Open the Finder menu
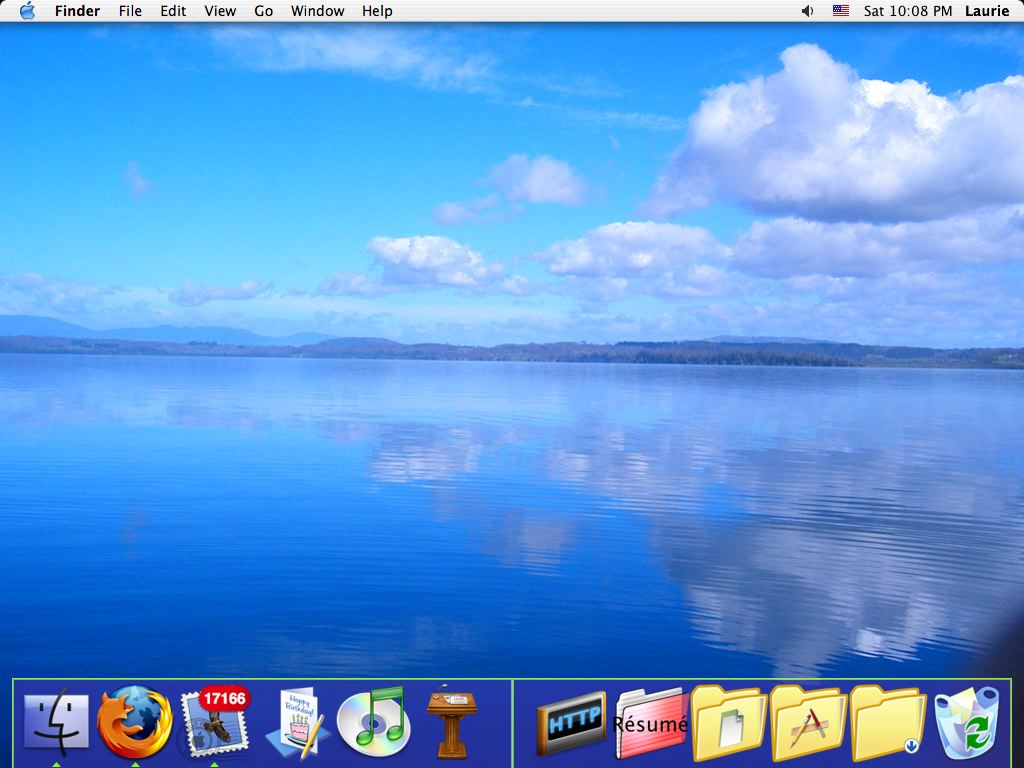The image size is (1024, 768). pyautogui.click(x=77, y=11)
